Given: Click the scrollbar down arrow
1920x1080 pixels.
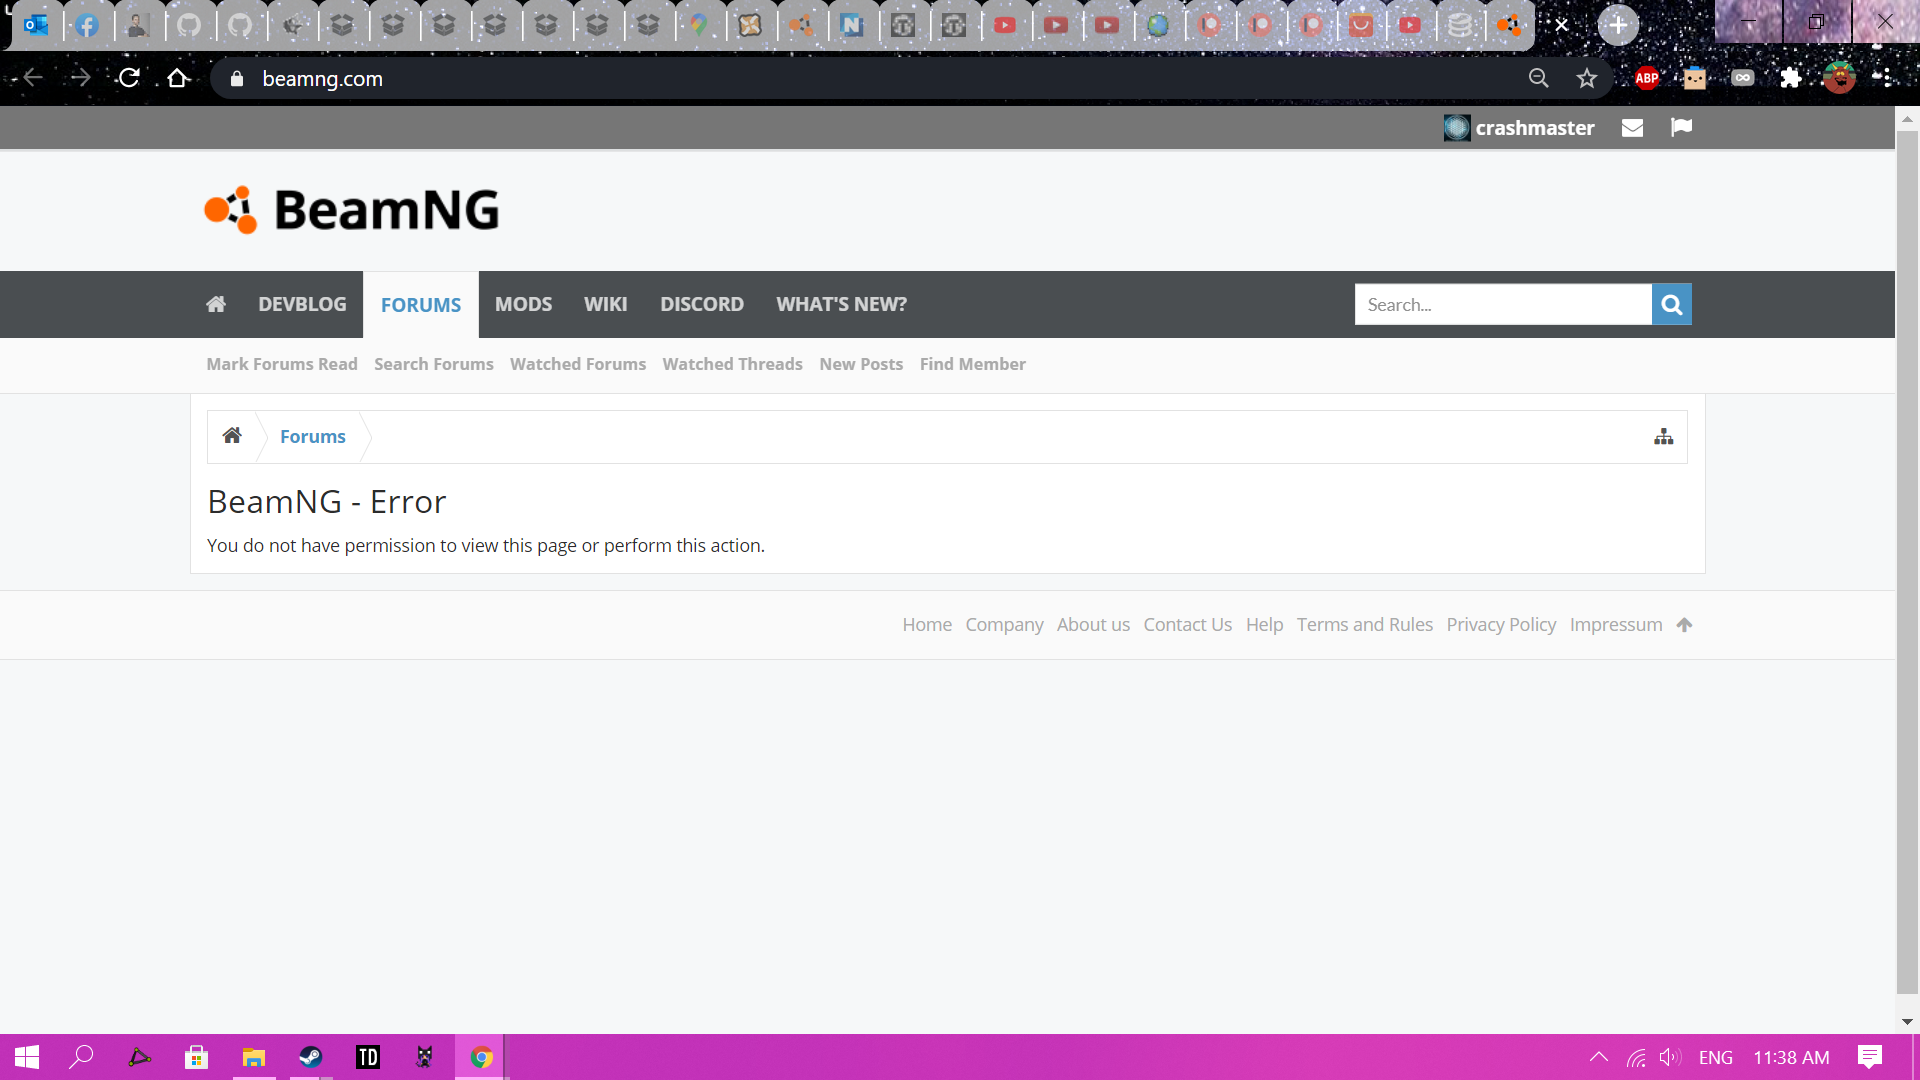Looking at the screenshot, I should click(1906, 1022).
